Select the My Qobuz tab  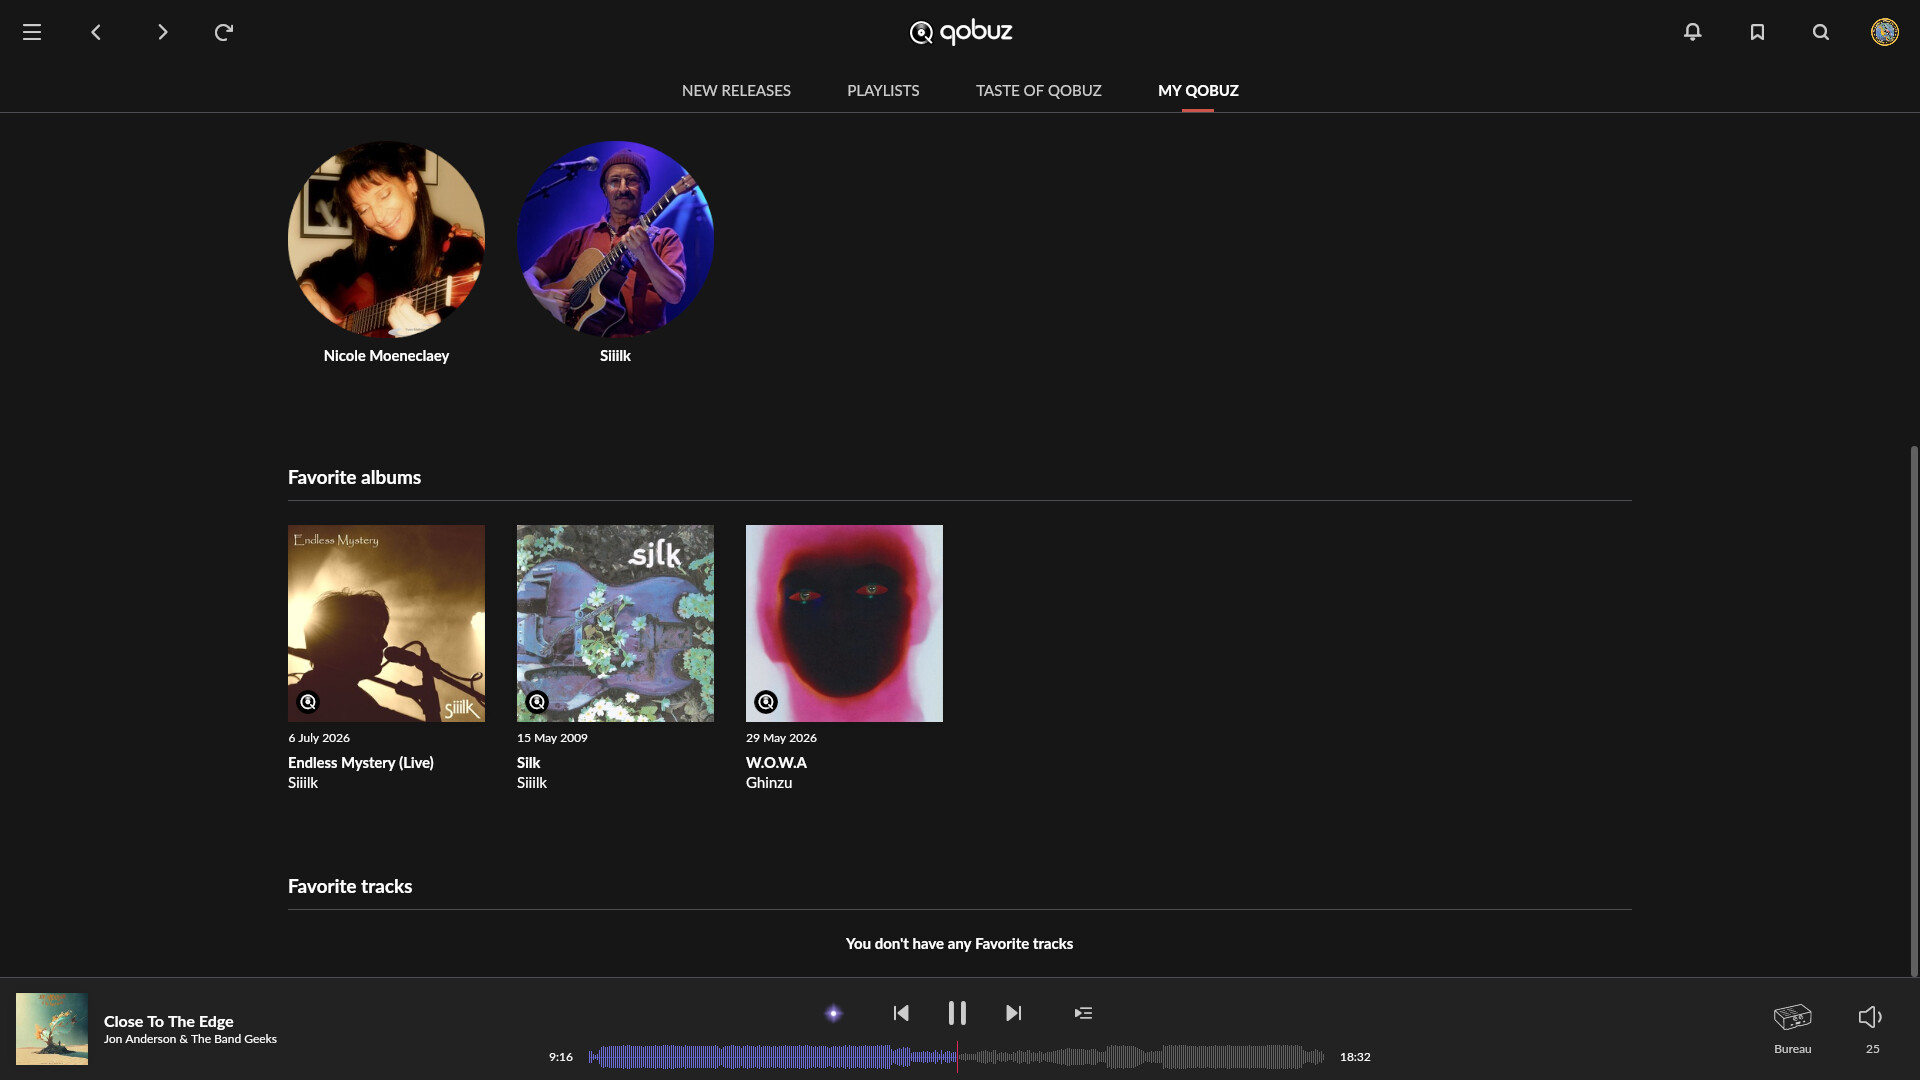[x=1198, y=90]
